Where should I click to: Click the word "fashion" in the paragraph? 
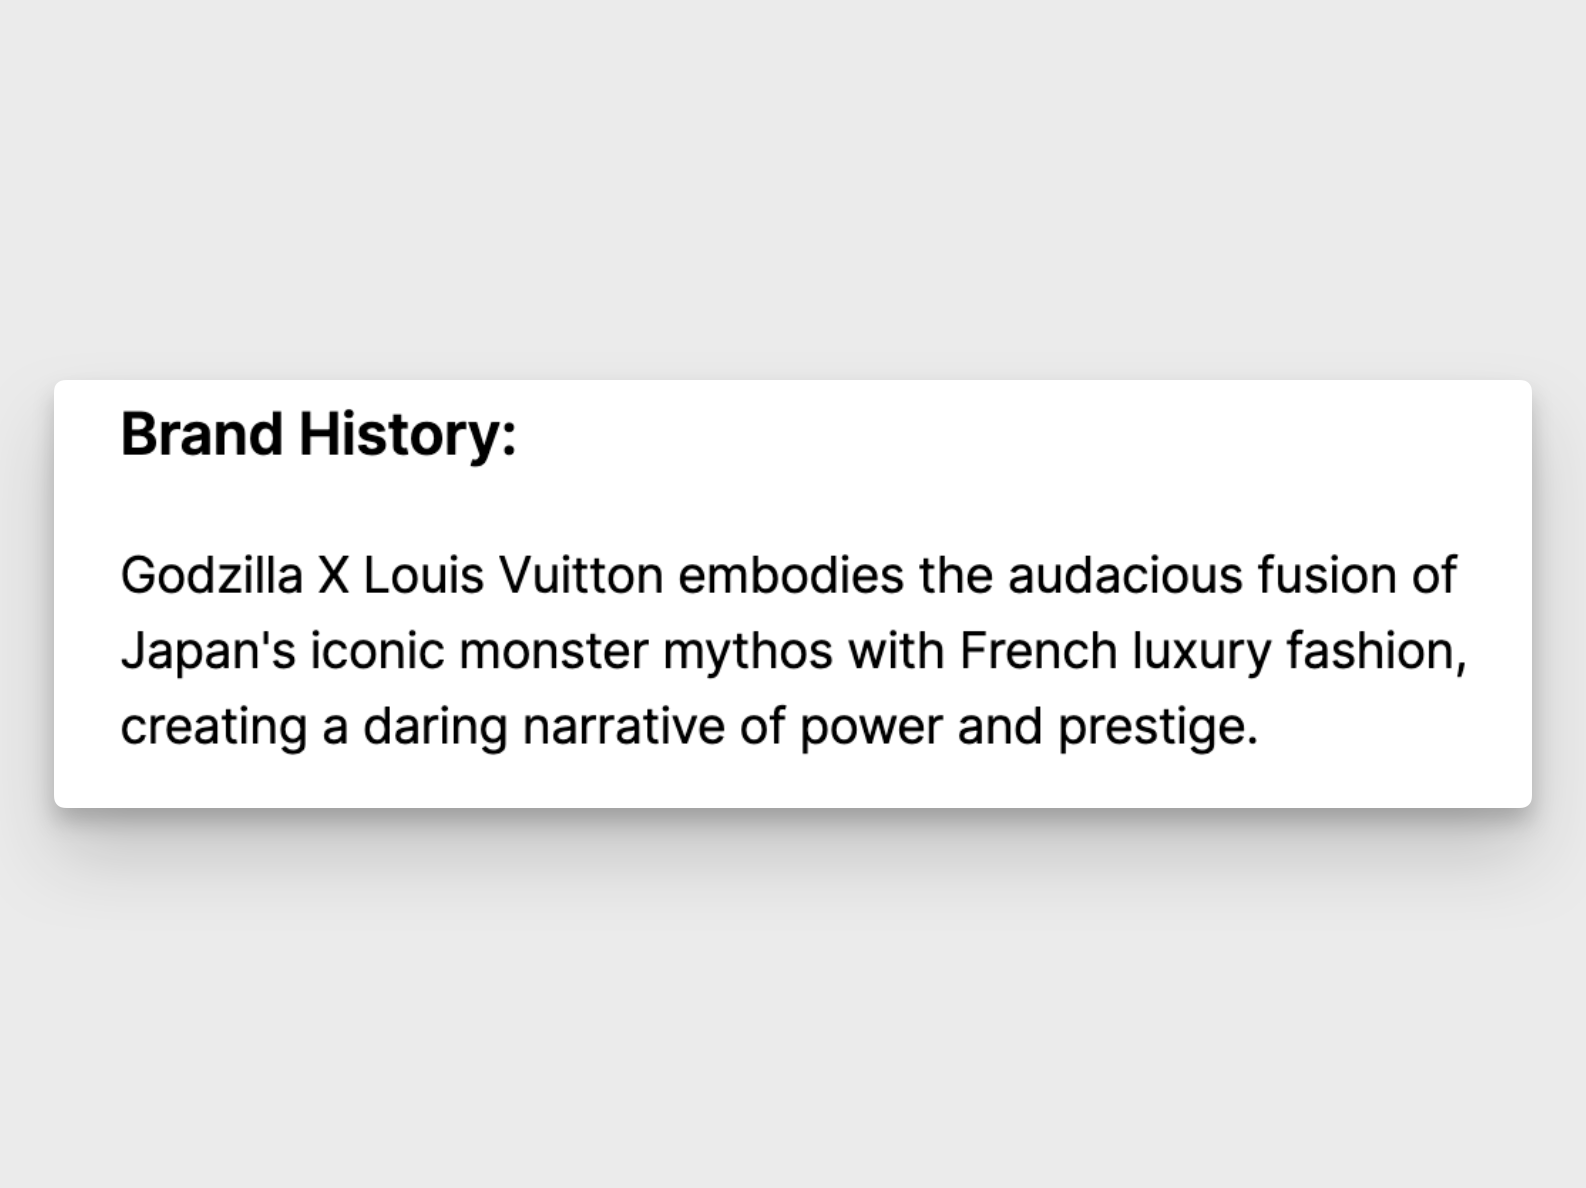tap(1372, 651)
